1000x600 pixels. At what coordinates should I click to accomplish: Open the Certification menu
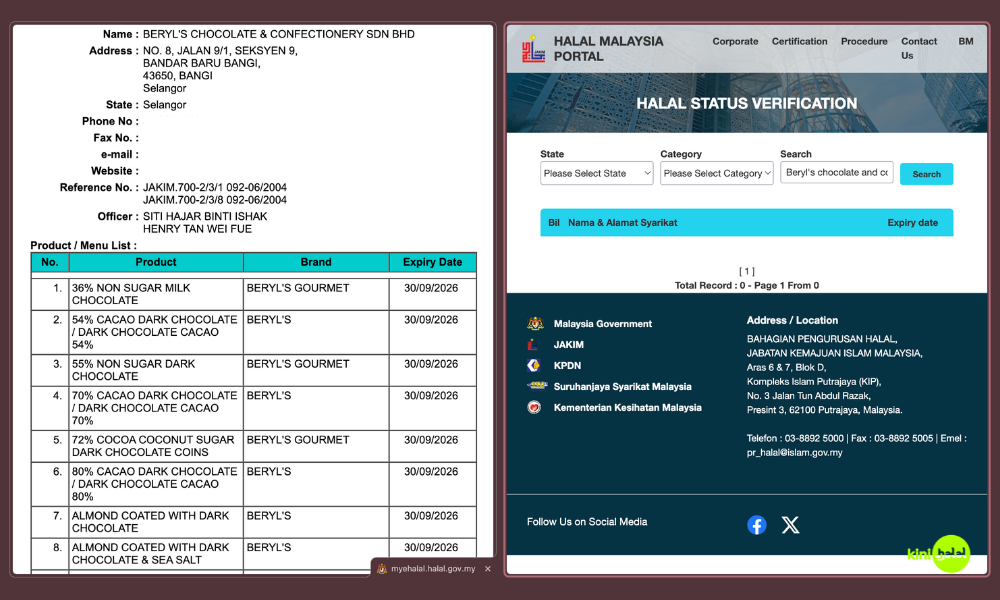click(x=799, y=42)
